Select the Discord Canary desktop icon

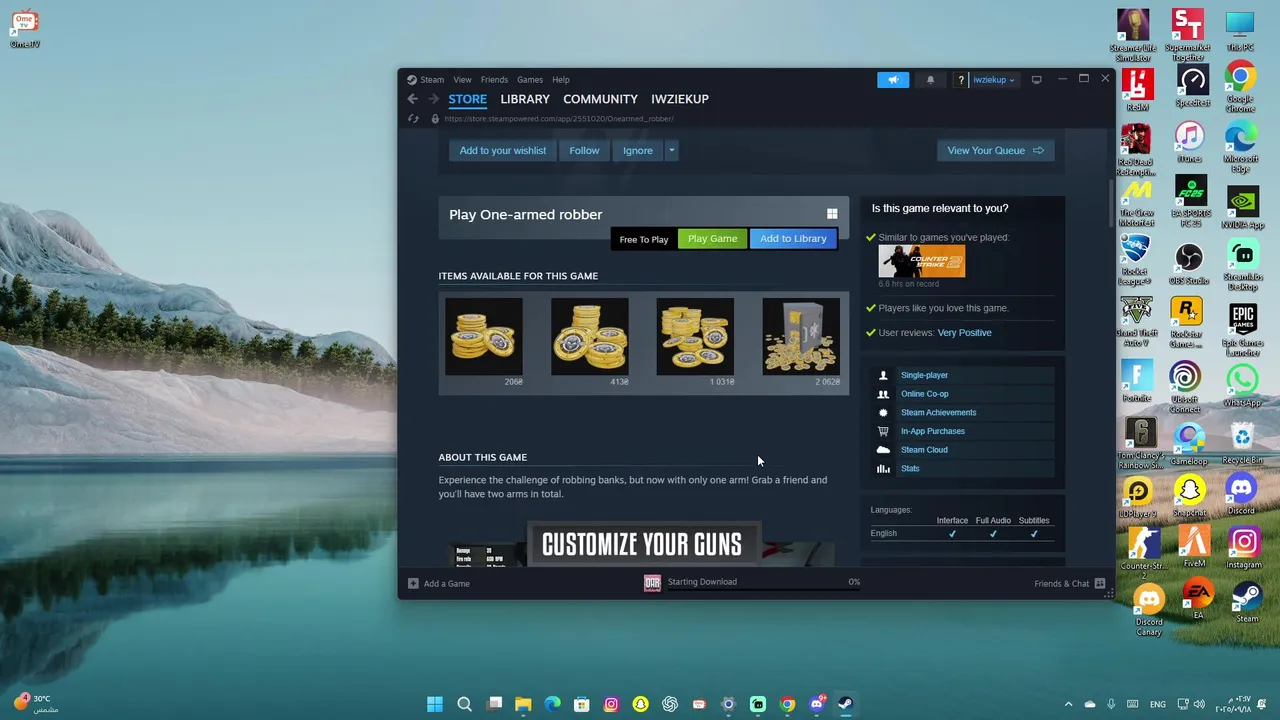tap(1149, 610)
